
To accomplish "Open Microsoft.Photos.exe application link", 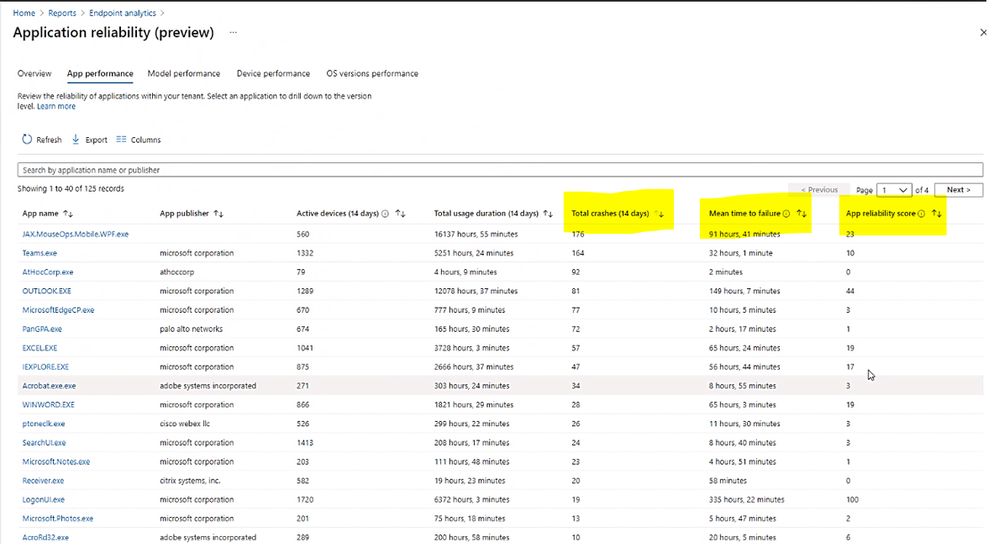I will click(57, 518).
